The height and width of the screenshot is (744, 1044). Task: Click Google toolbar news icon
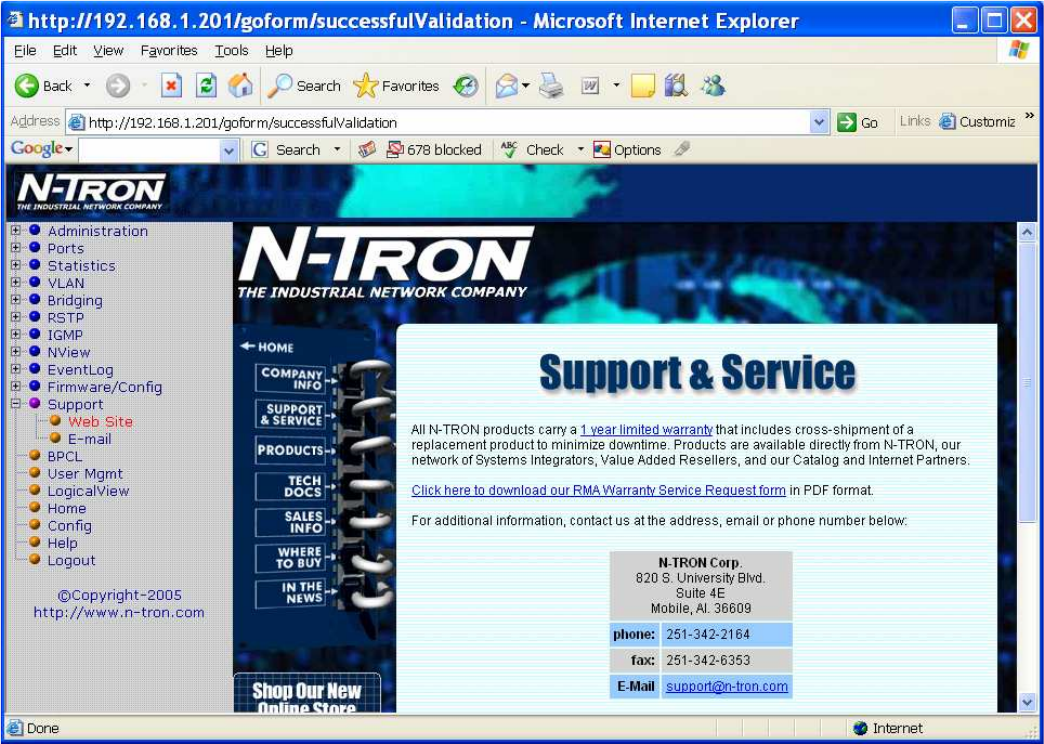click(367, 150)
